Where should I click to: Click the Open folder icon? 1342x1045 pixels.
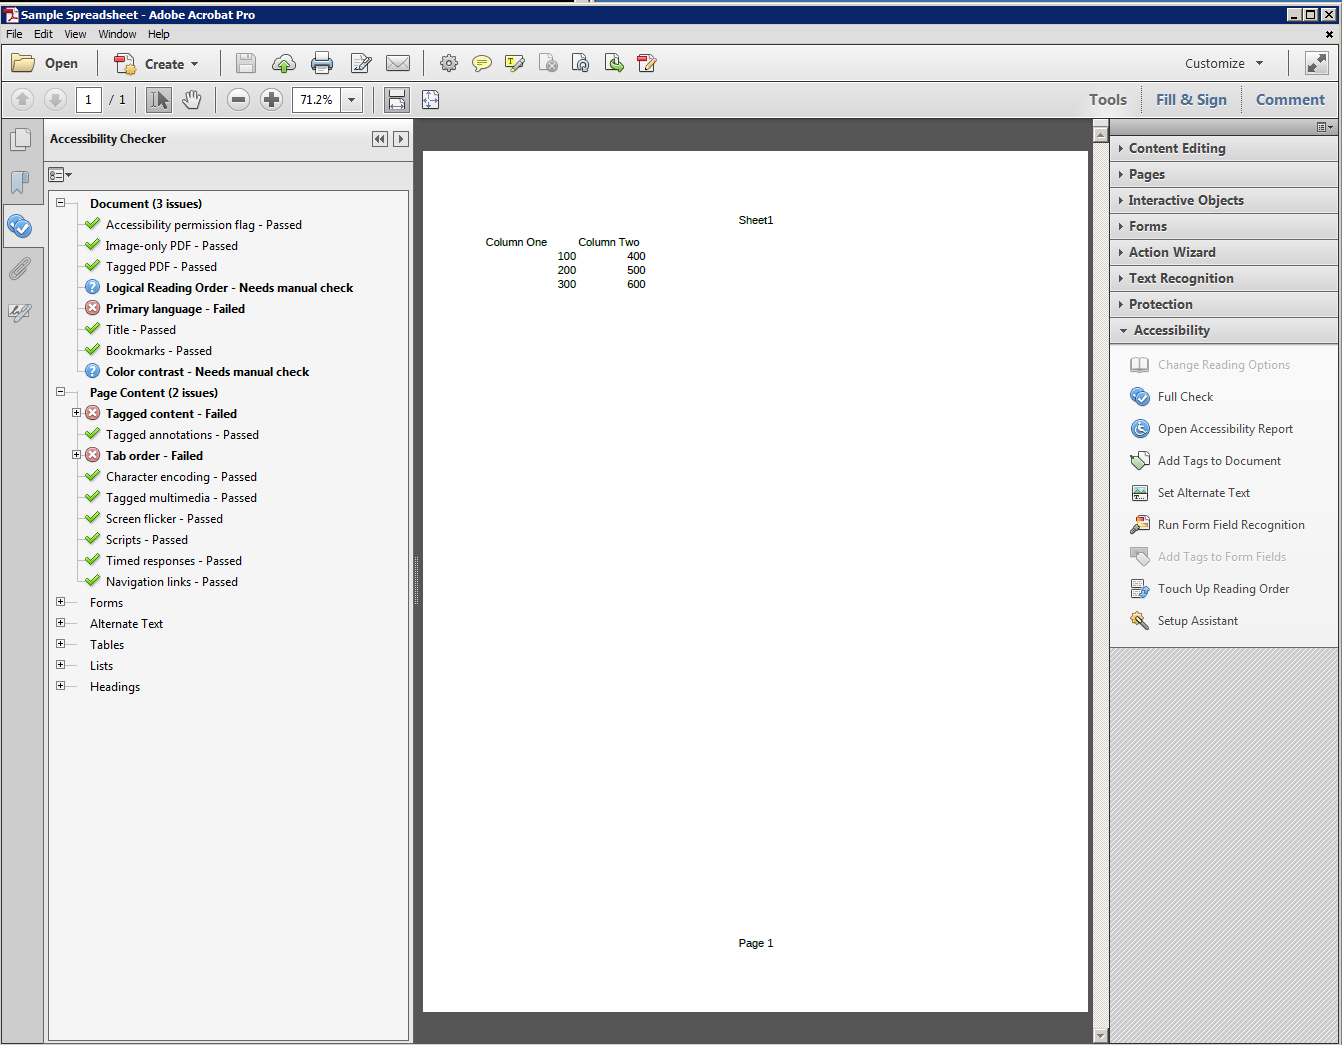(x=23, y=63)
